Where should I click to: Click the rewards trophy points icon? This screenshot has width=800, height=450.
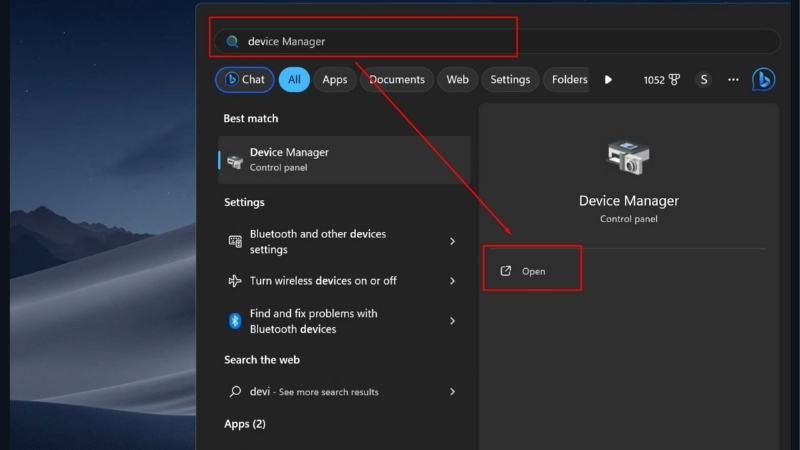coord(675,80)
